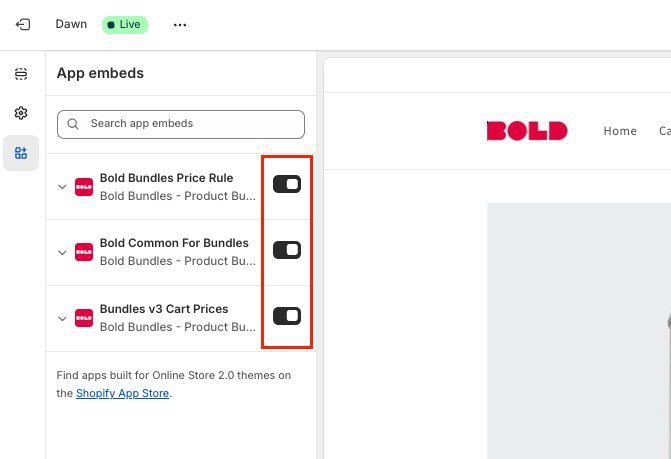Click the Home menu item in preview
The image size is (671, 459).
tap(620, 131)
